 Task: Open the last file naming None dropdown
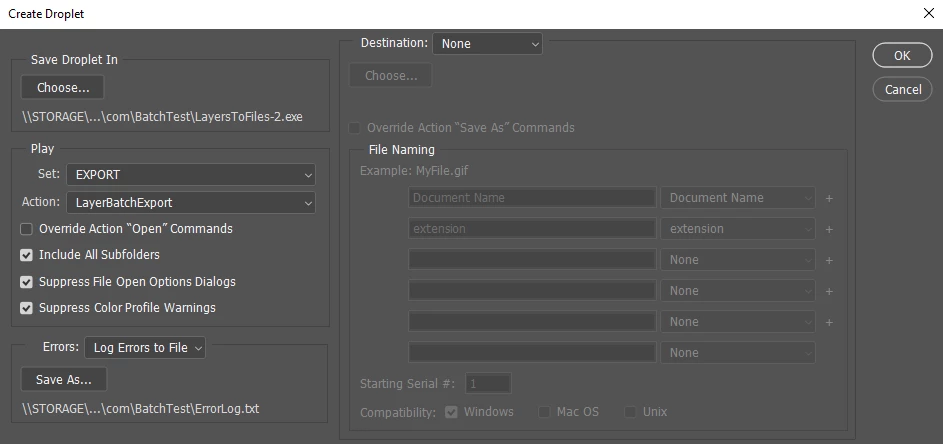coord(738,353)
